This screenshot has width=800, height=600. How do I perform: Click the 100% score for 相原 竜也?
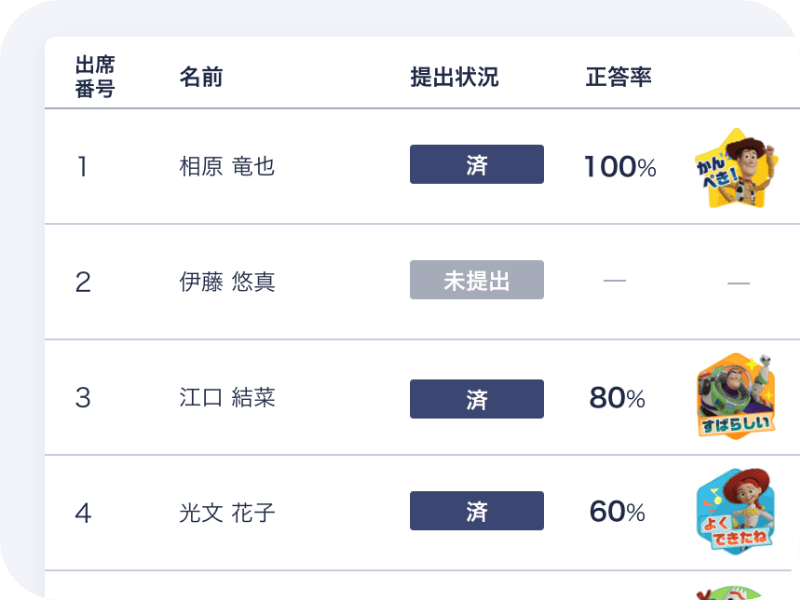click(x=619, y=167)
